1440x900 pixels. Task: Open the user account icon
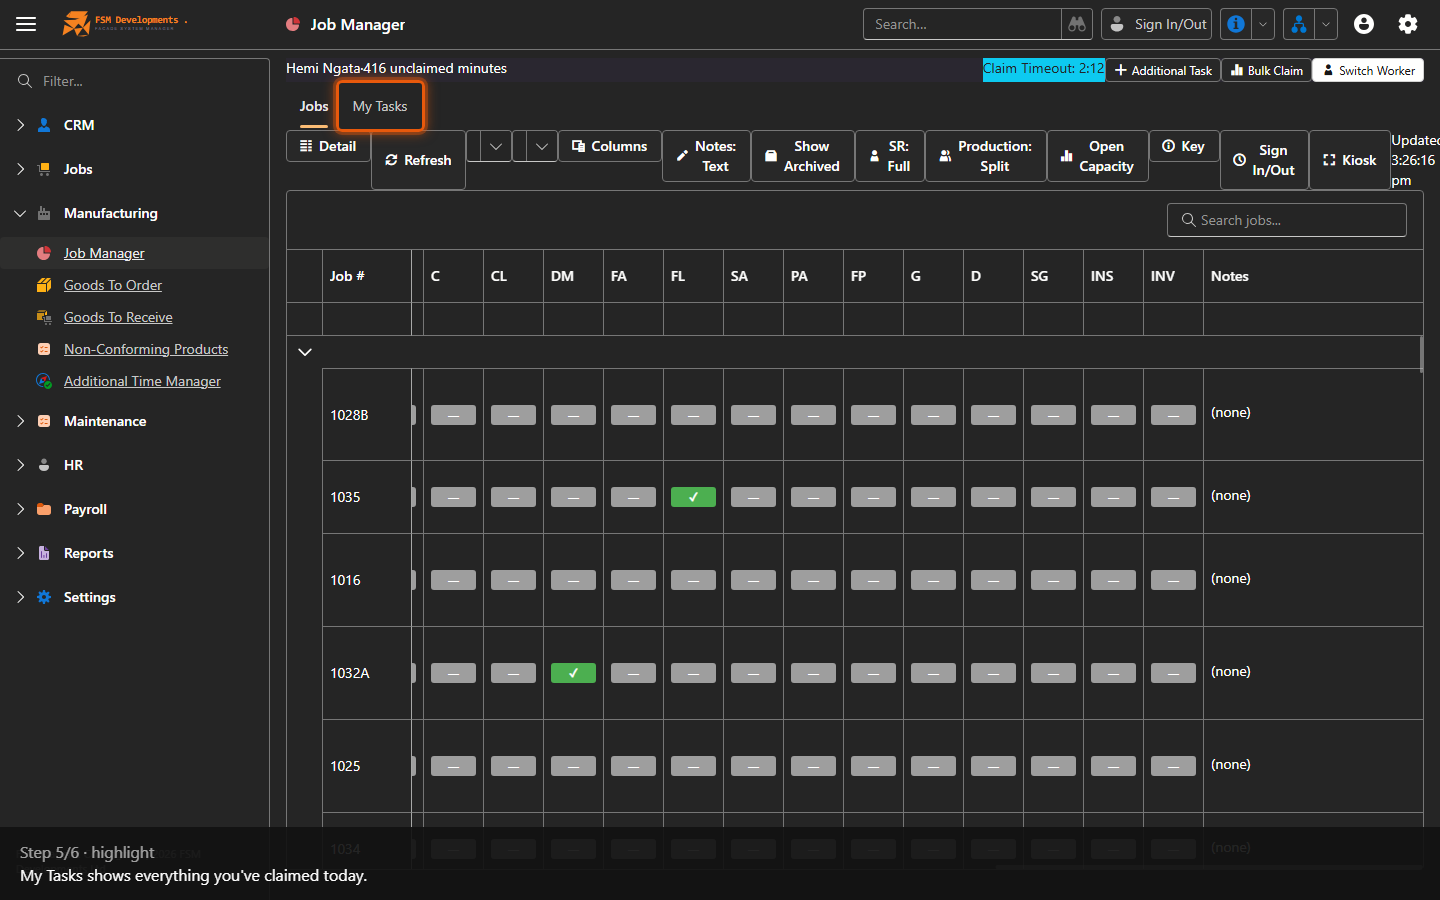pyautogui.click(x=1364, y=24)
